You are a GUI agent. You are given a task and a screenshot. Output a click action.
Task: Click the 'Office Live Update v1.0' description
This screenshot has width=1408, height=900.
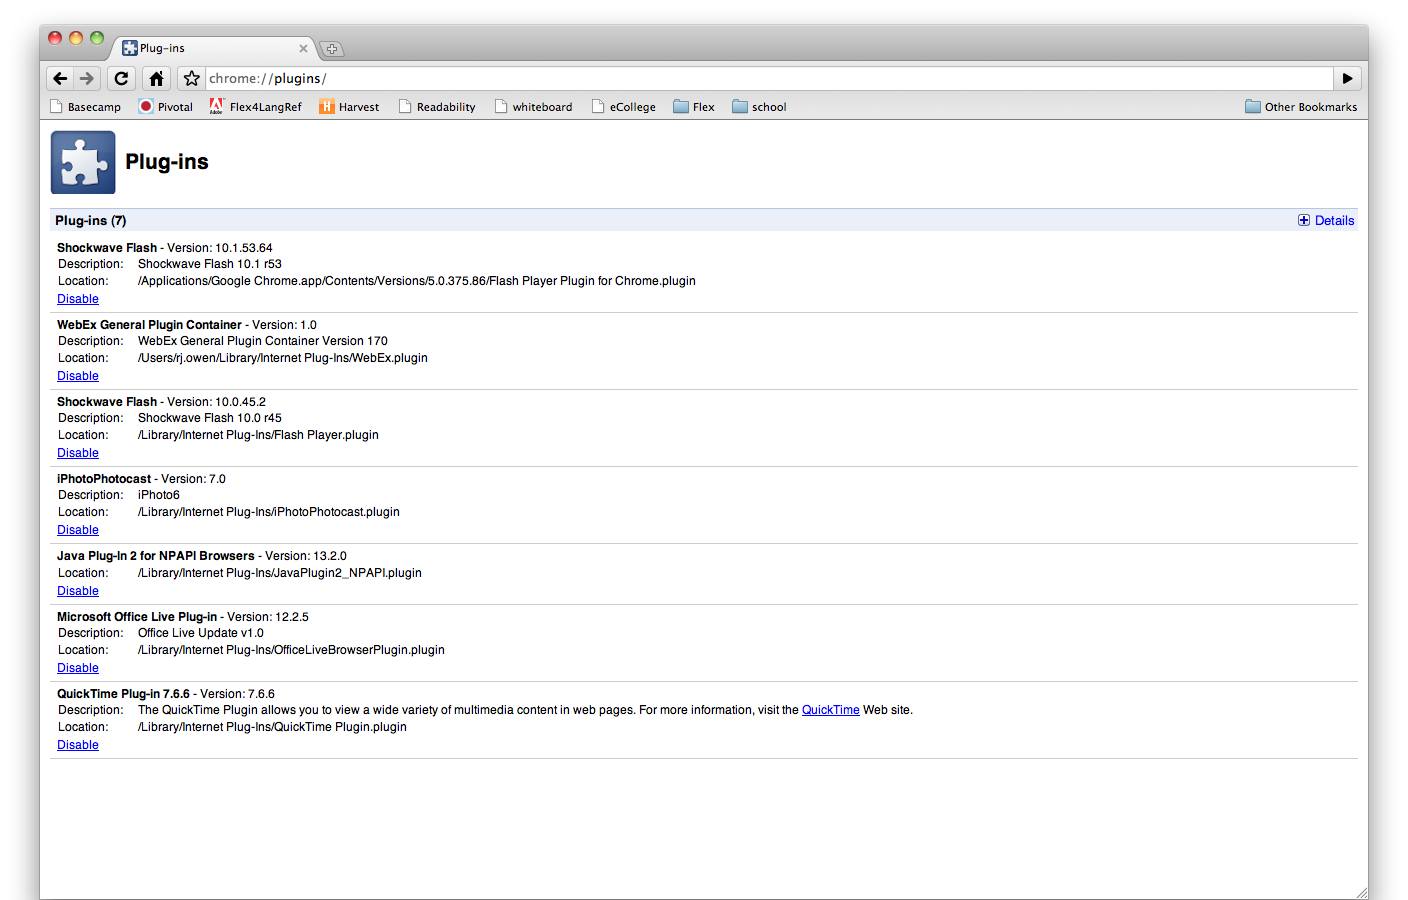tap(201, 633)
